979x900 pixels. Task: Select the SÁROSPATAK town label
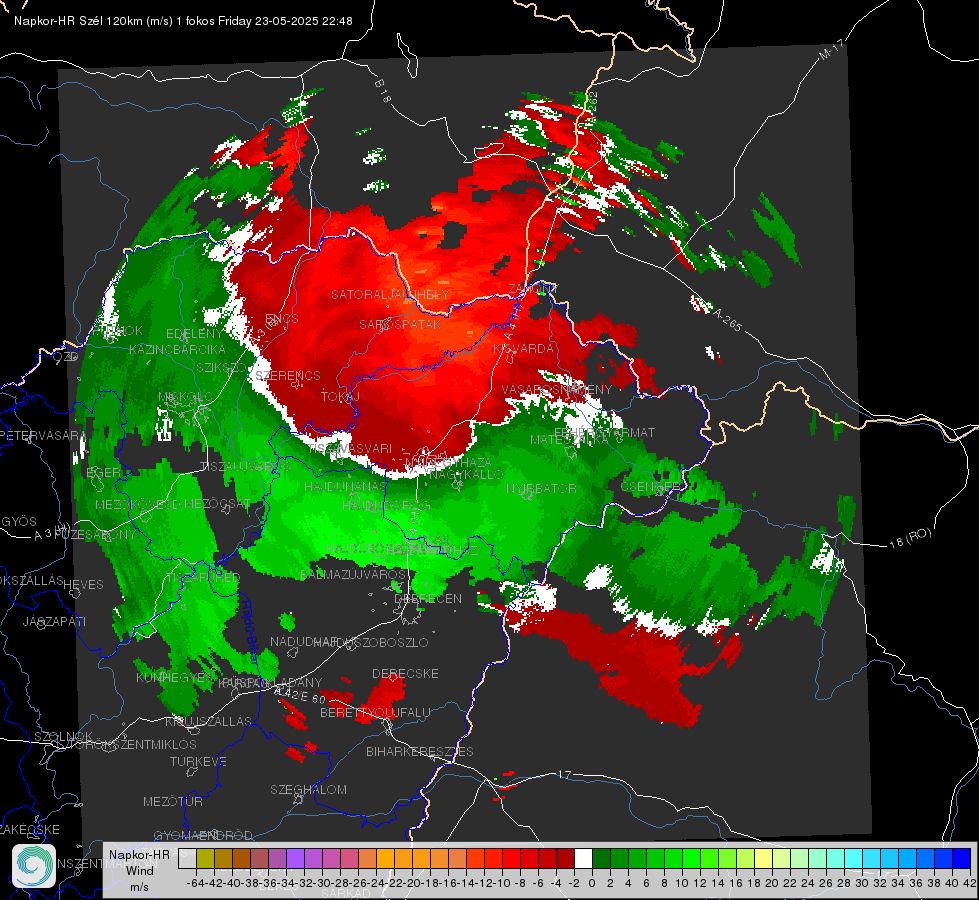[400, 324]
